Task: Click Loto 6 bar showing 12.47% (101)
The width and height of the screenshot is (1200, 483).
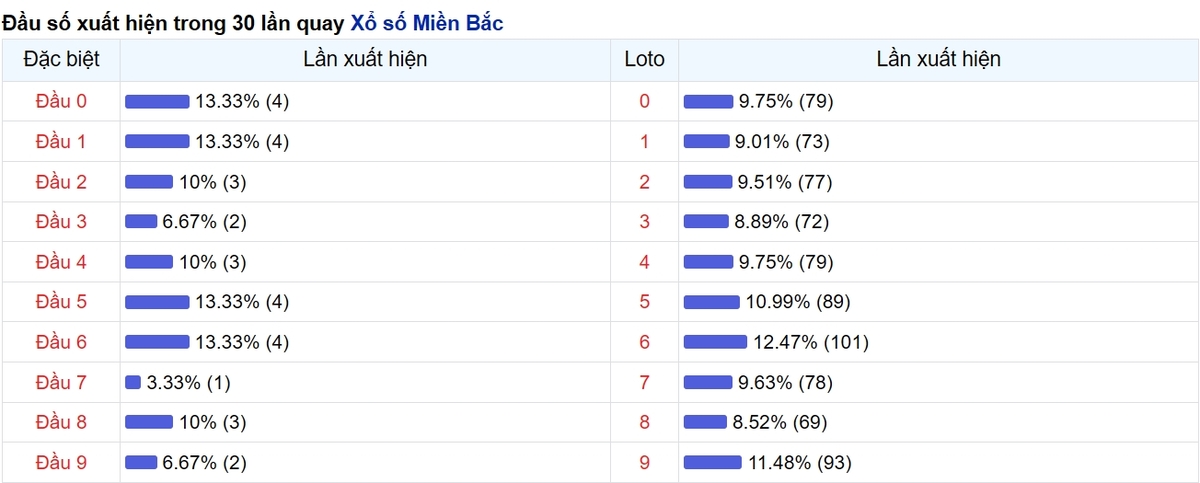Action: [715, 342]
